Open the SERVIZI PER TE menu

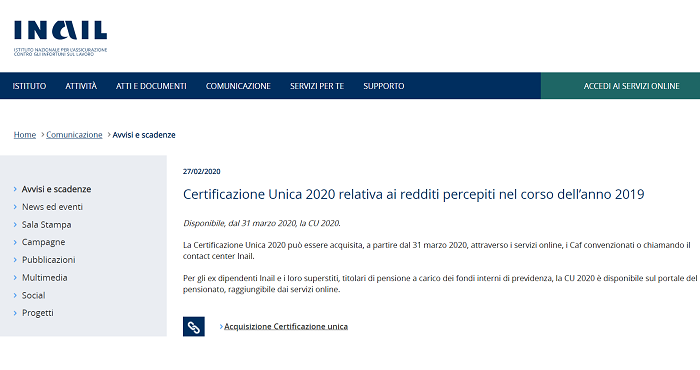317,86
